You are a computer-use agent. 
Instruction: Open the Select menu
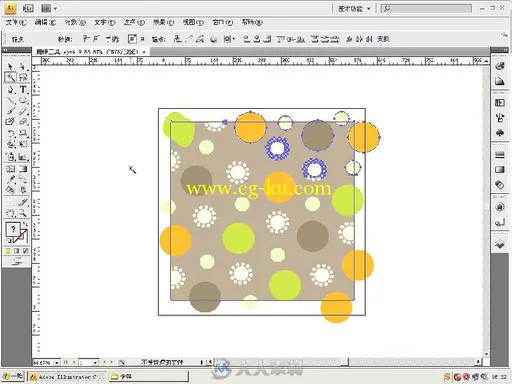[134, 22]
